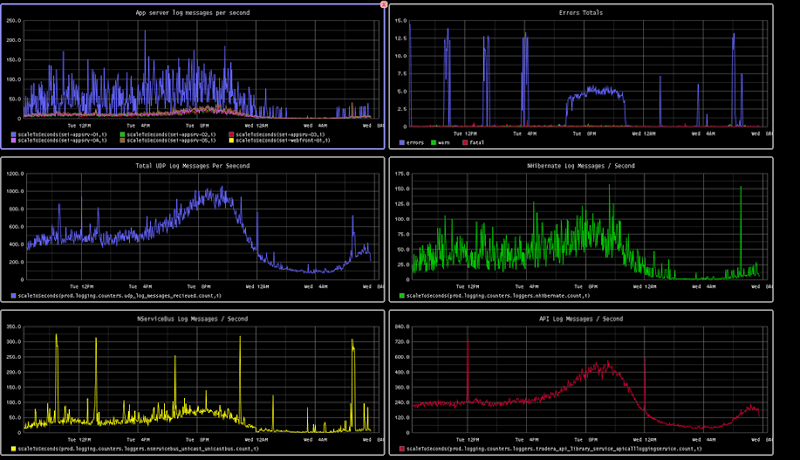Click the yellow set-webfront-01 legend swatch
This screenshot has height=460, width=800.
[229, 141]
